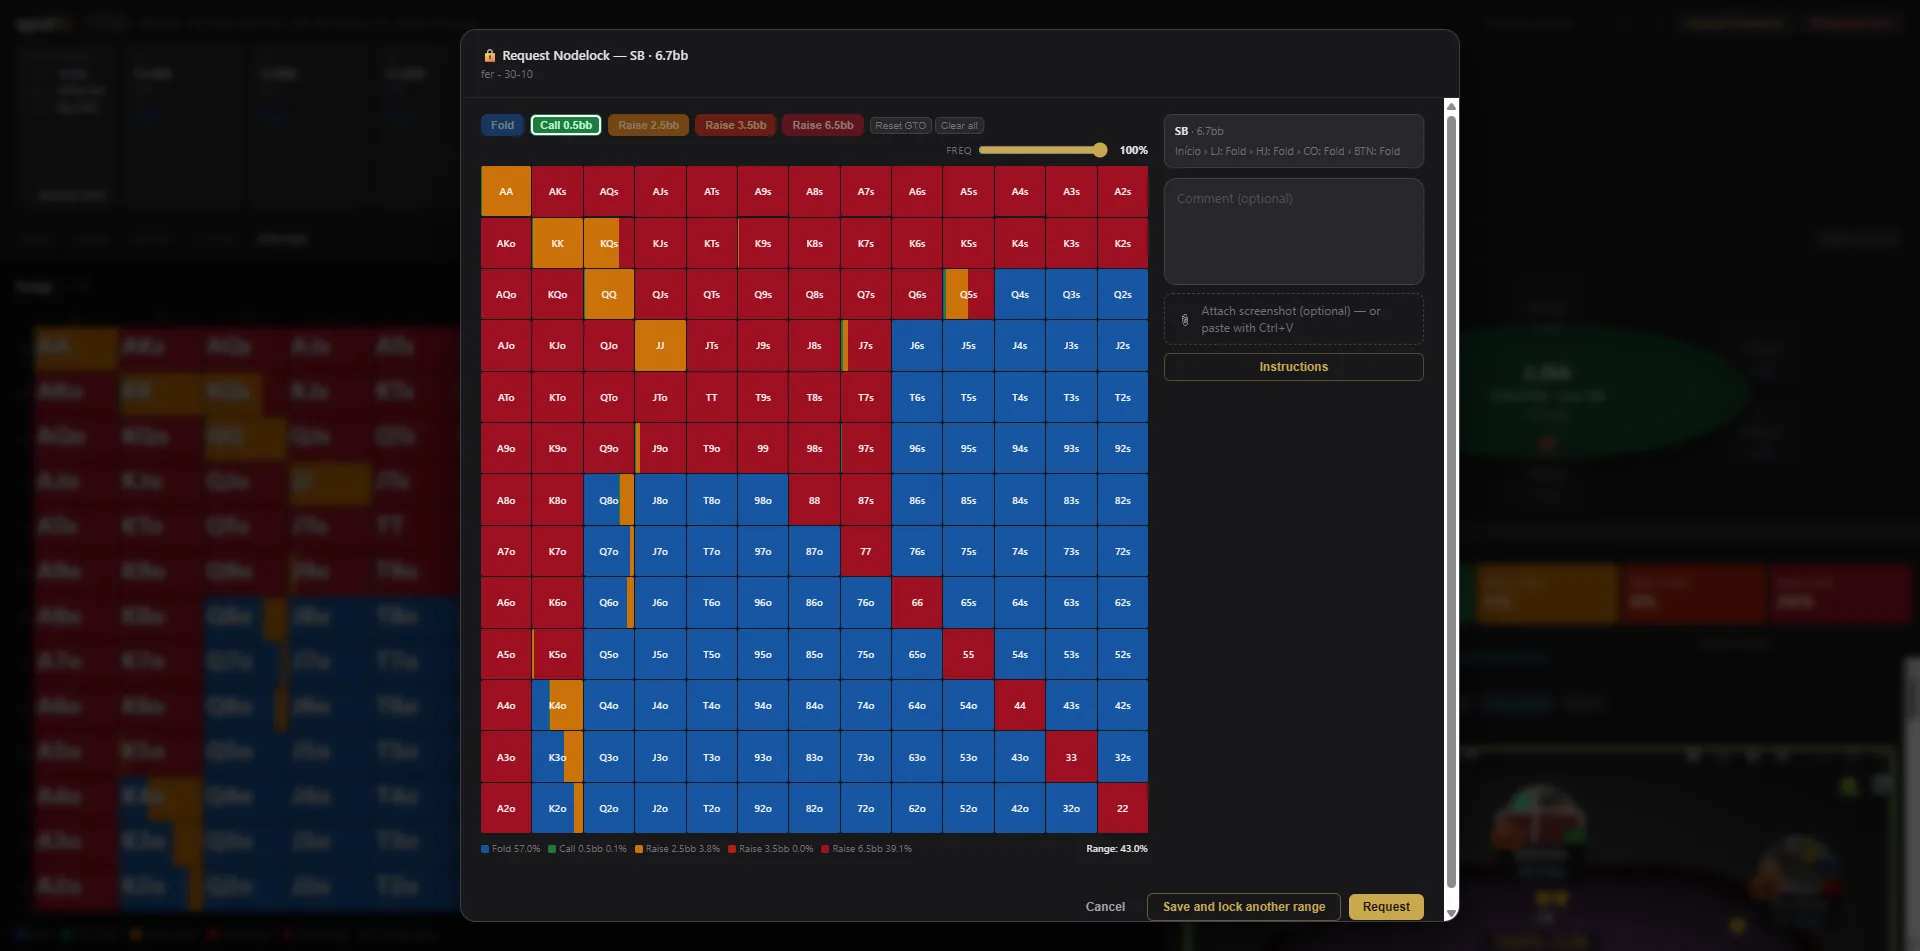This screenshot has height=951, width=1920.
Task: Select the 32s hand cell
Action: (1122, 758)
